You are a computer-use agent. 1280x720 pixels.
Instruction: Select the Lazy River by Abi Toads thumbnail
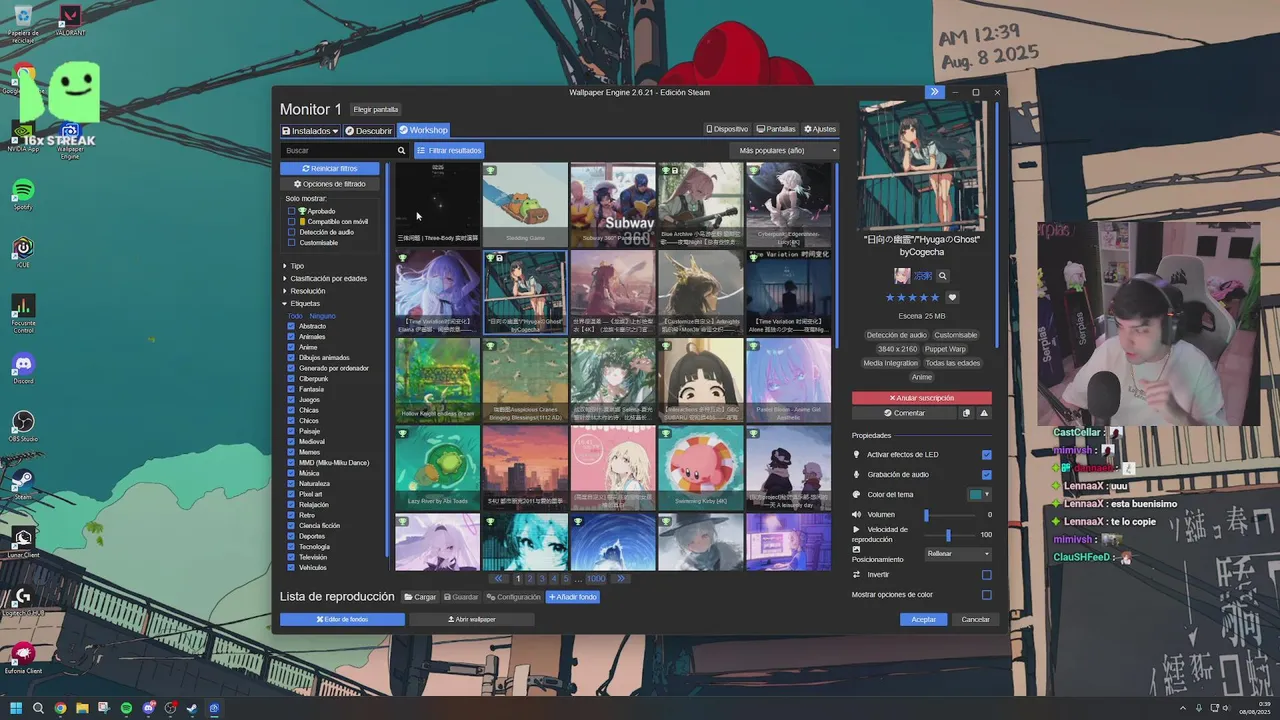pyautogui.click(x=437, y=468)
